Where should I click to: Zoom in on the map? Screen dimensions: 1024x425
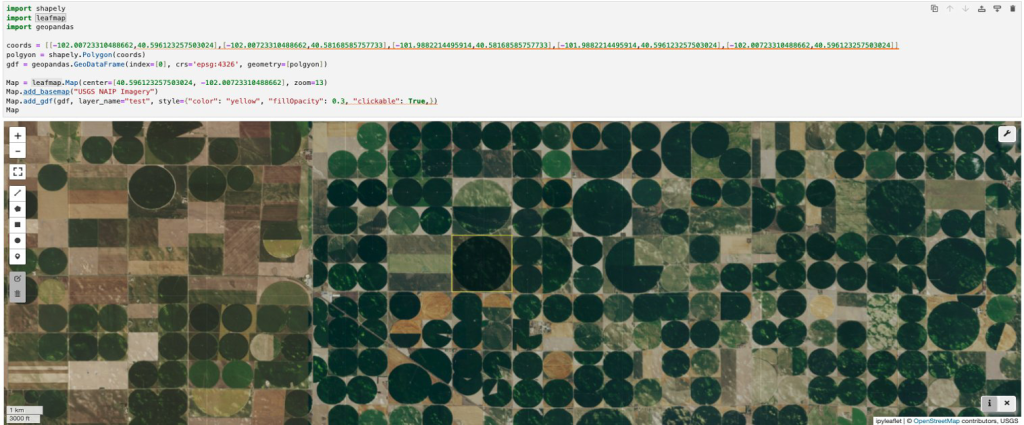coord(17,135)
